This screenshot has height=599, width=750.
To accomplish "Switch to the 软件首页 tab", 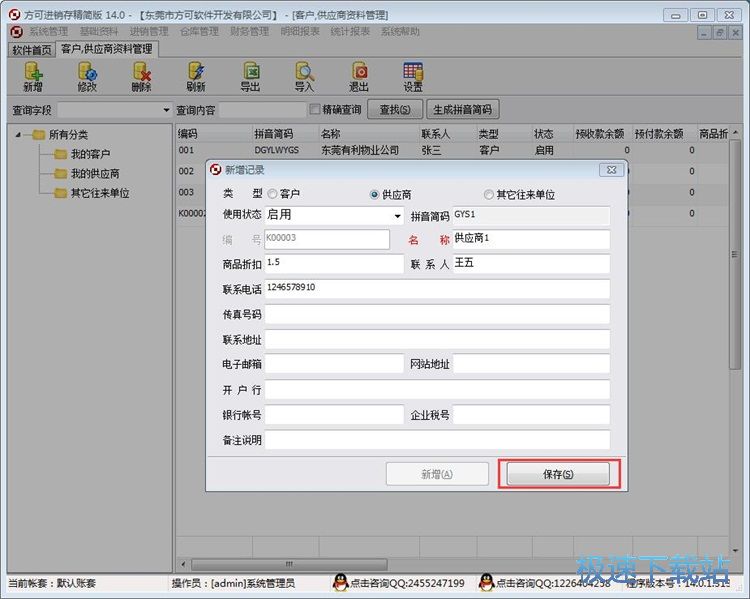I will 32,50.
